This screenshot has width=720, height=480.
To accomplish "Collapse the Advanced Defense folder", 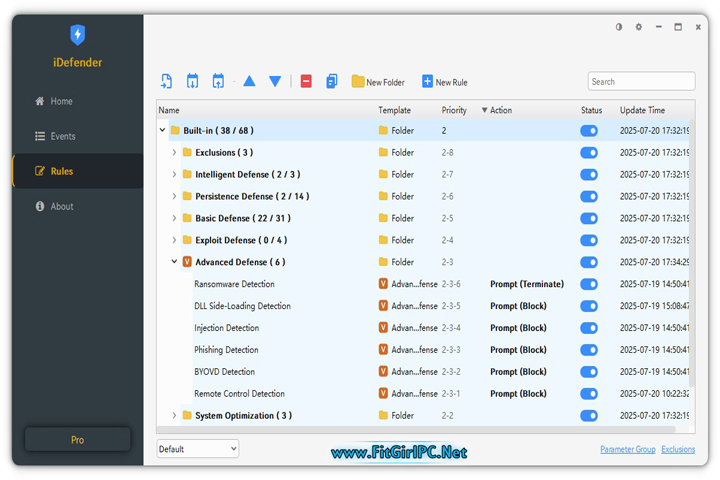I will click(x=174, y=262).
